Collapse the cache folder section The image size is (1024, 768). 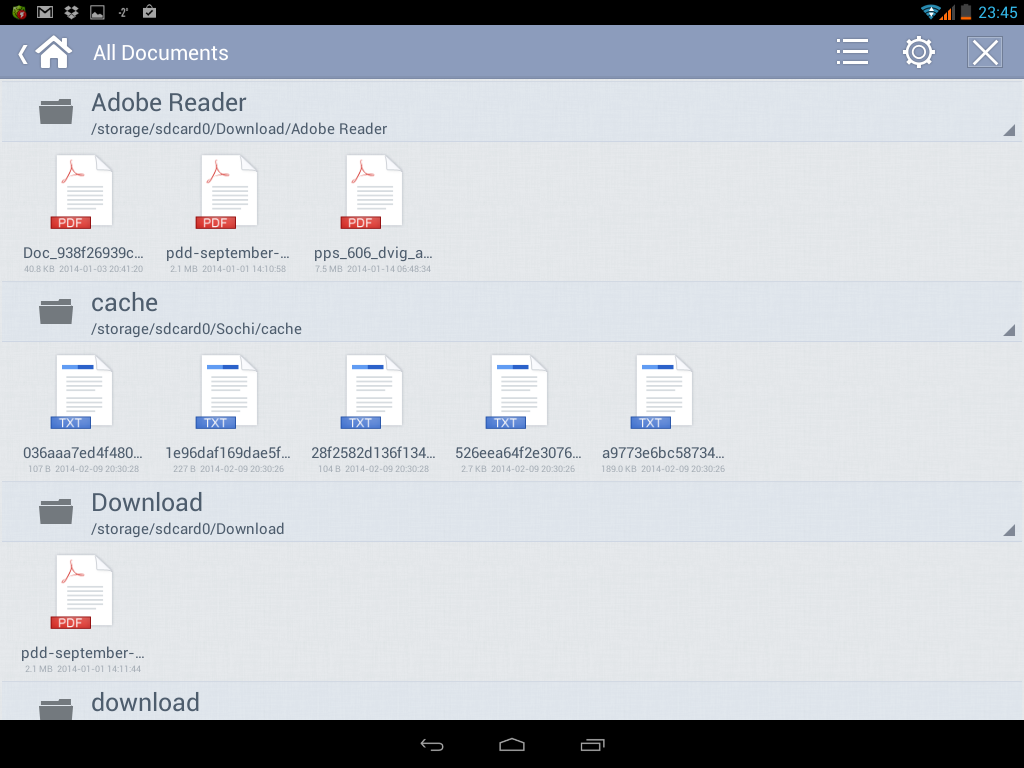(1009, 330)
